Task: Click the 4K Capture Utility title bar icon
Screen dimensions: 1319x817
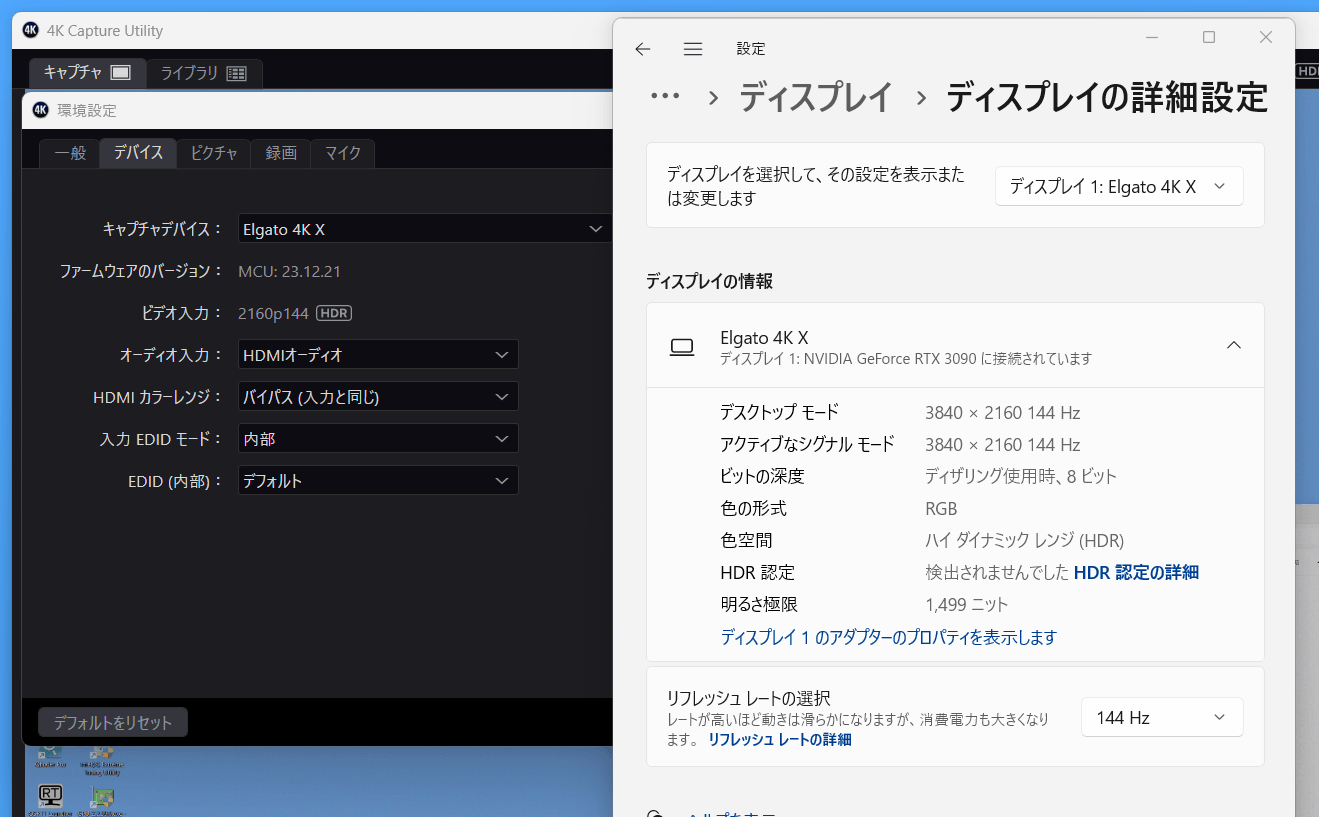Action: click(x=30, y=30)
